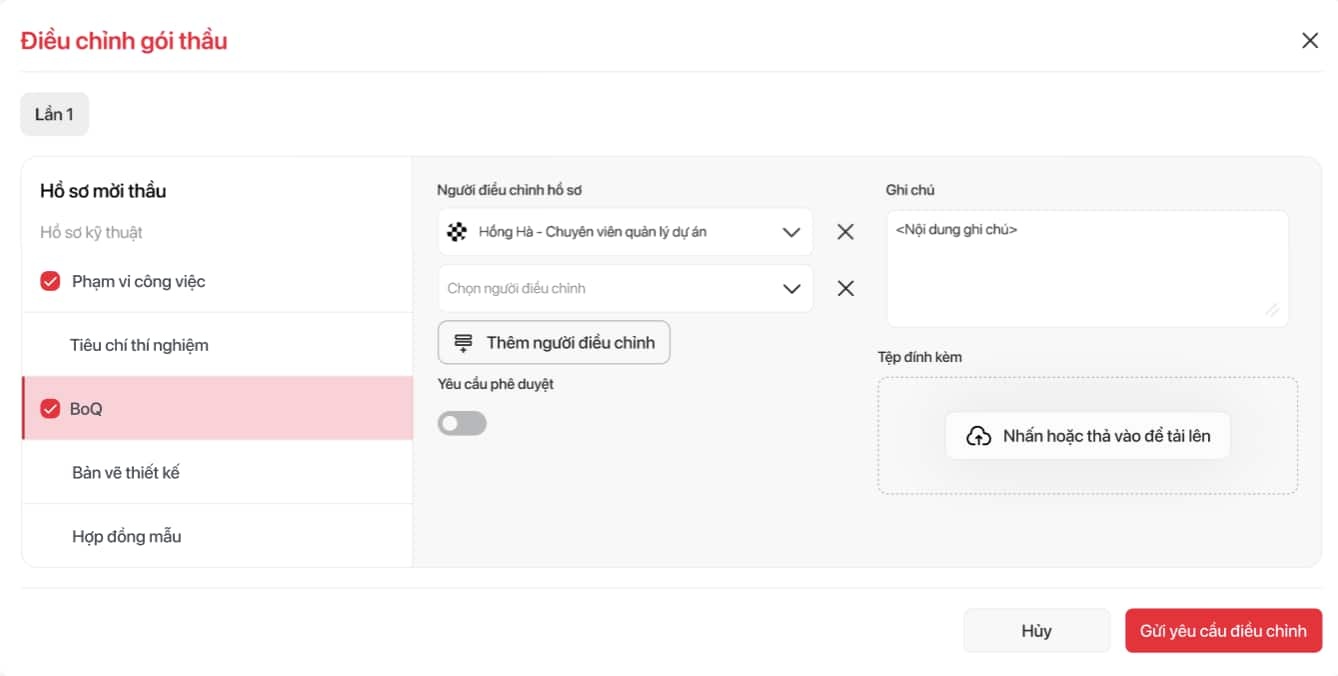Viewport: 1338px width, 676px height.
Task: Click into the Ghi chú note field
Action: coord(1086,268)
